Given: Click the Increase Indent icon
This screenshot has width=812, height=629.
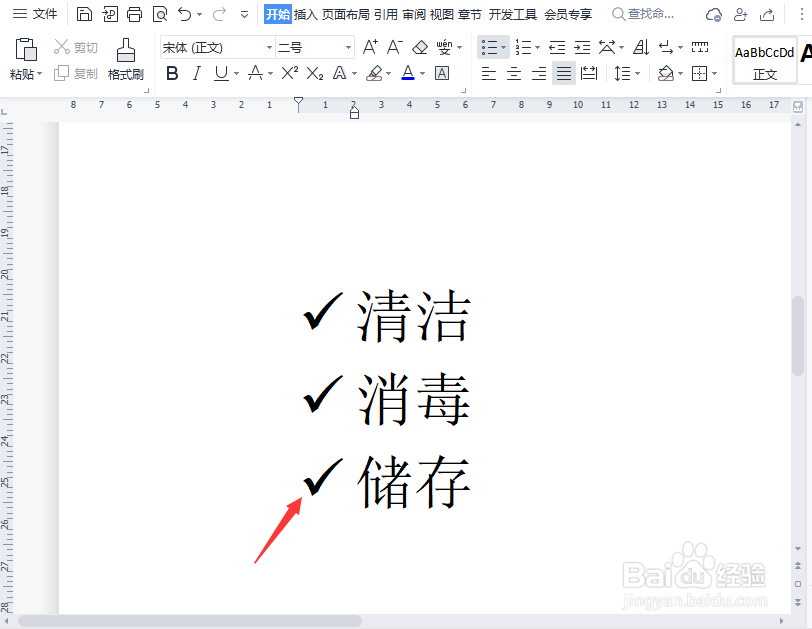Looking at the screenshot, I should click(x=581, y=46).
